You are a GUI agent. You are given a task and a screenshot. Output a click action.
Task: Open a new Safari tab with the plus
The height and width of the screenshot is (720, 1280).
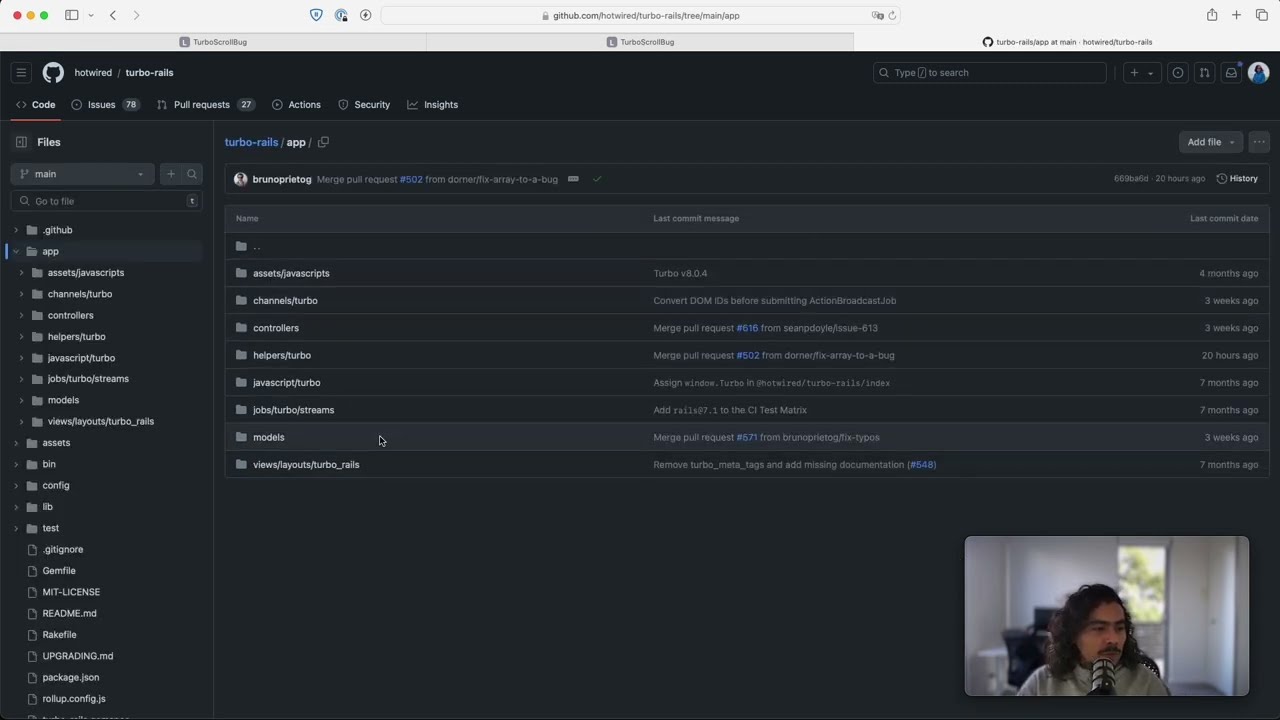(1237, 15)
